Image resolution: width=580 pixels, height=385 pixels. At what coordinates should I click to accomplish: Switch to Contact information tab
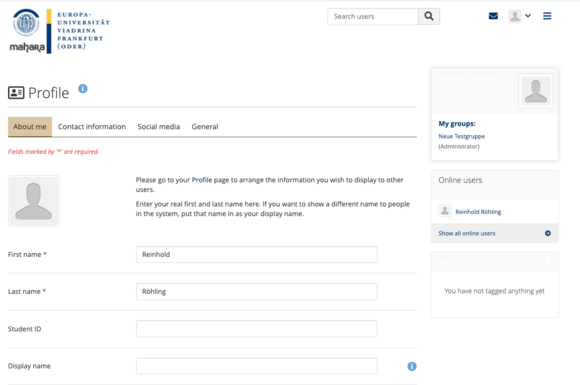tap(92, 127)
